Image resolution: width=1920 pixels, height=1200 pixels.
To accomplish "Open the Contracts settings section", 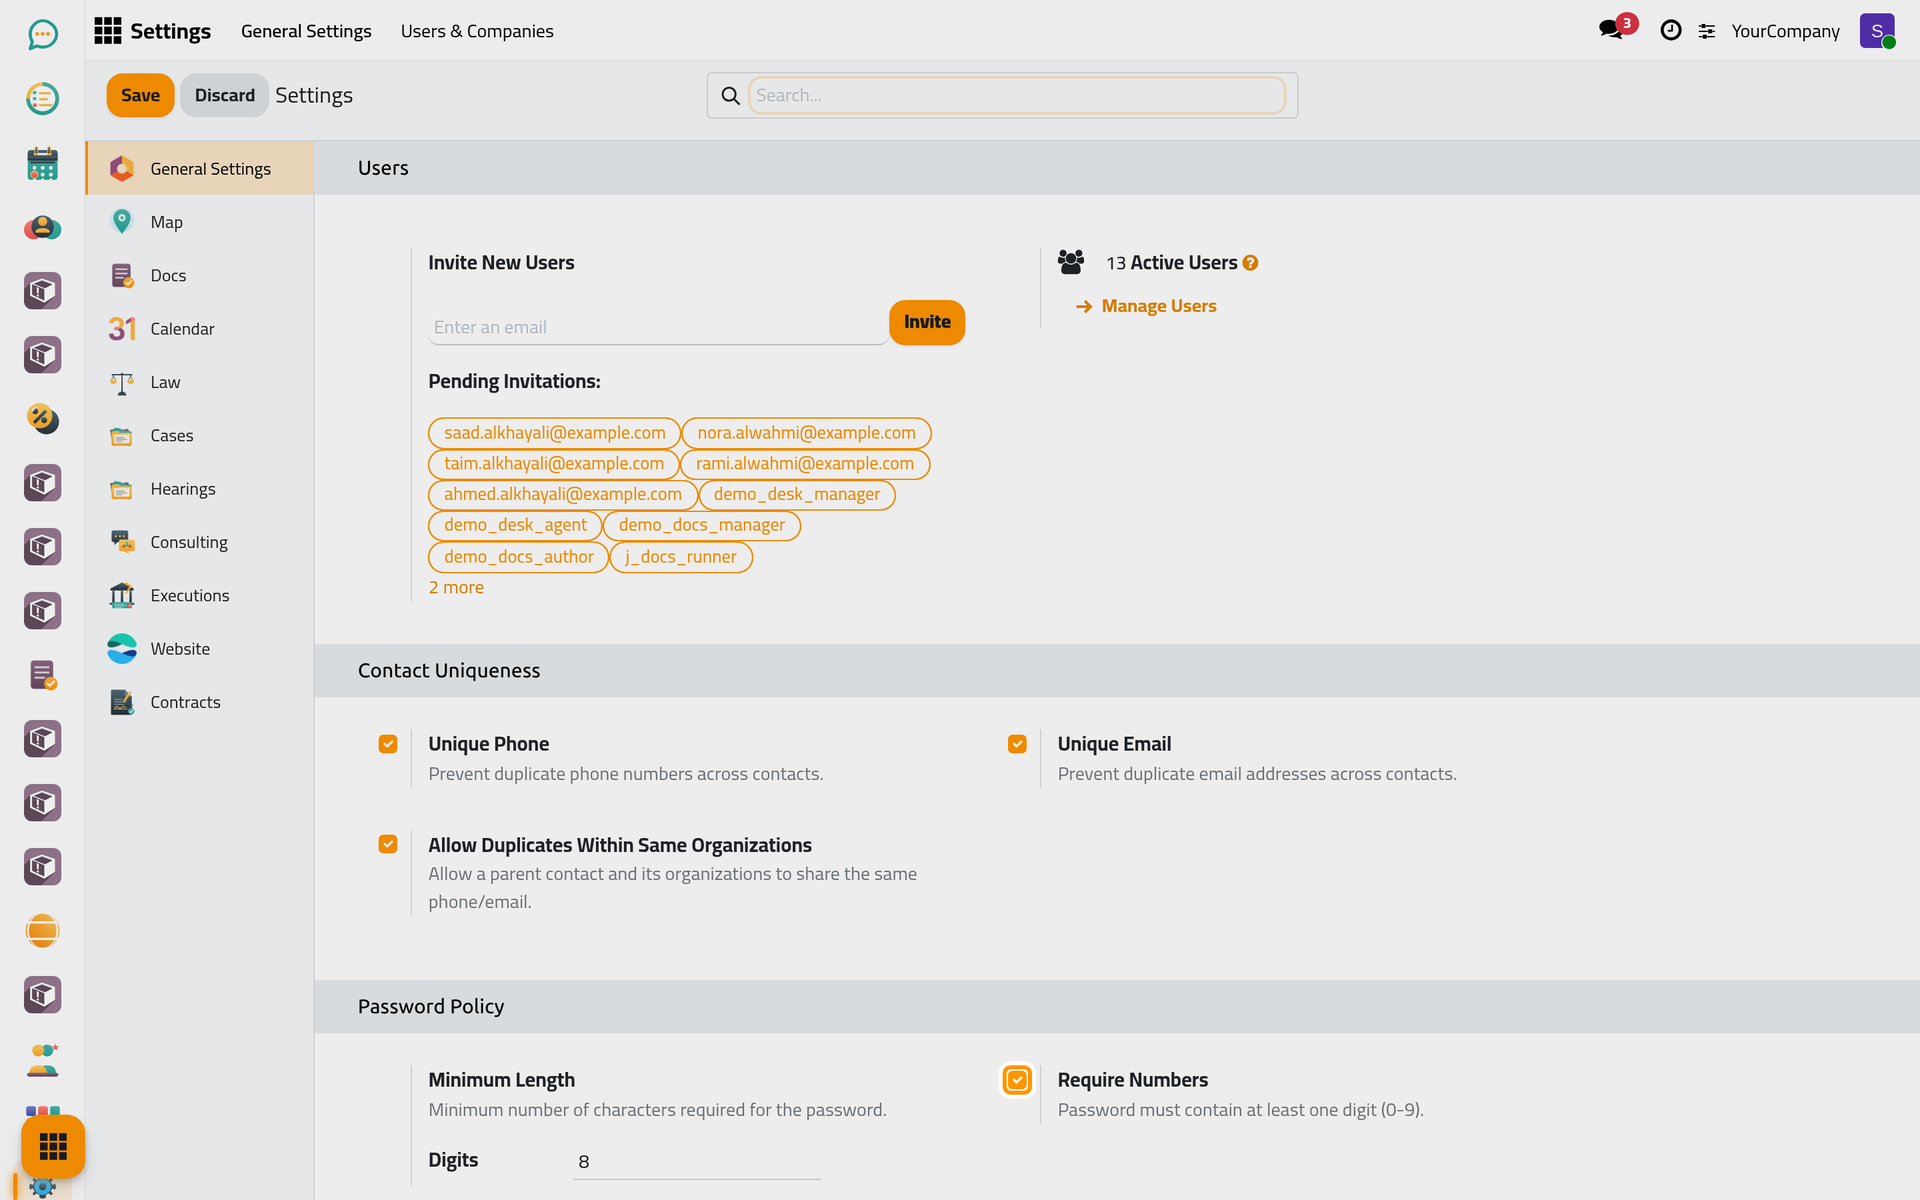I will pyautogui.click(x=200, y=702).
